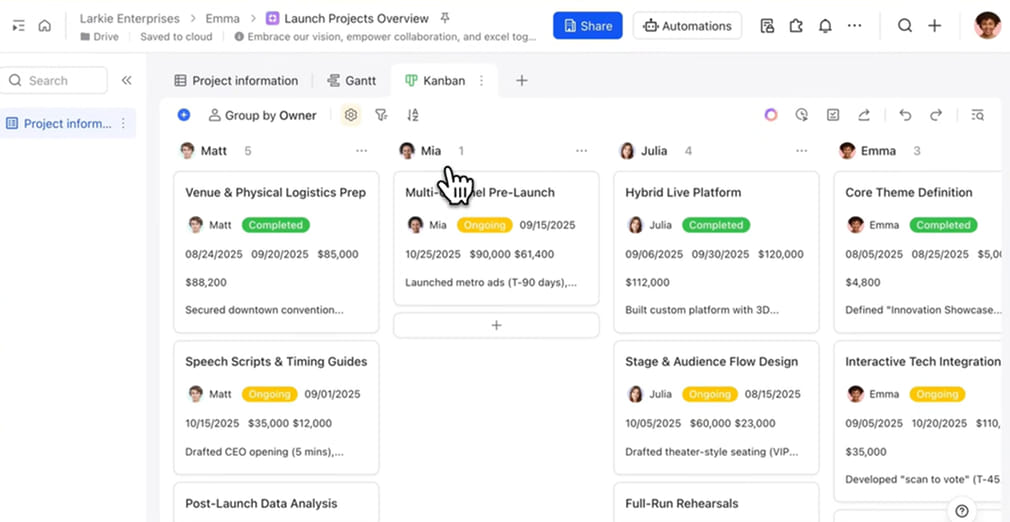Switch to Project information tab
Viewport: 1010px width, 522px height.
pos(236,81)
